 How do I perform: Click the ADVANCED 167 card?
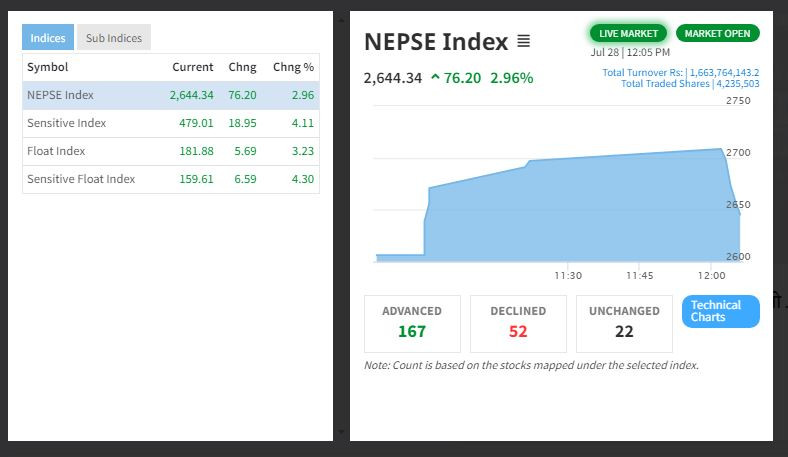click(412, 323)
